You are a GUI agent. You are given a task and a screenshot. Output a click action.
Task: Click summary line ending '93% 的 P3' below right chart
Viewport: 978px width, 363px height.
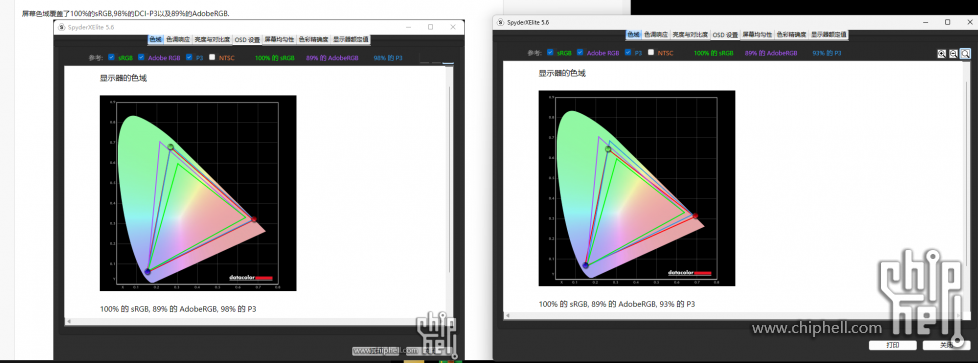(x=617, y=304)
